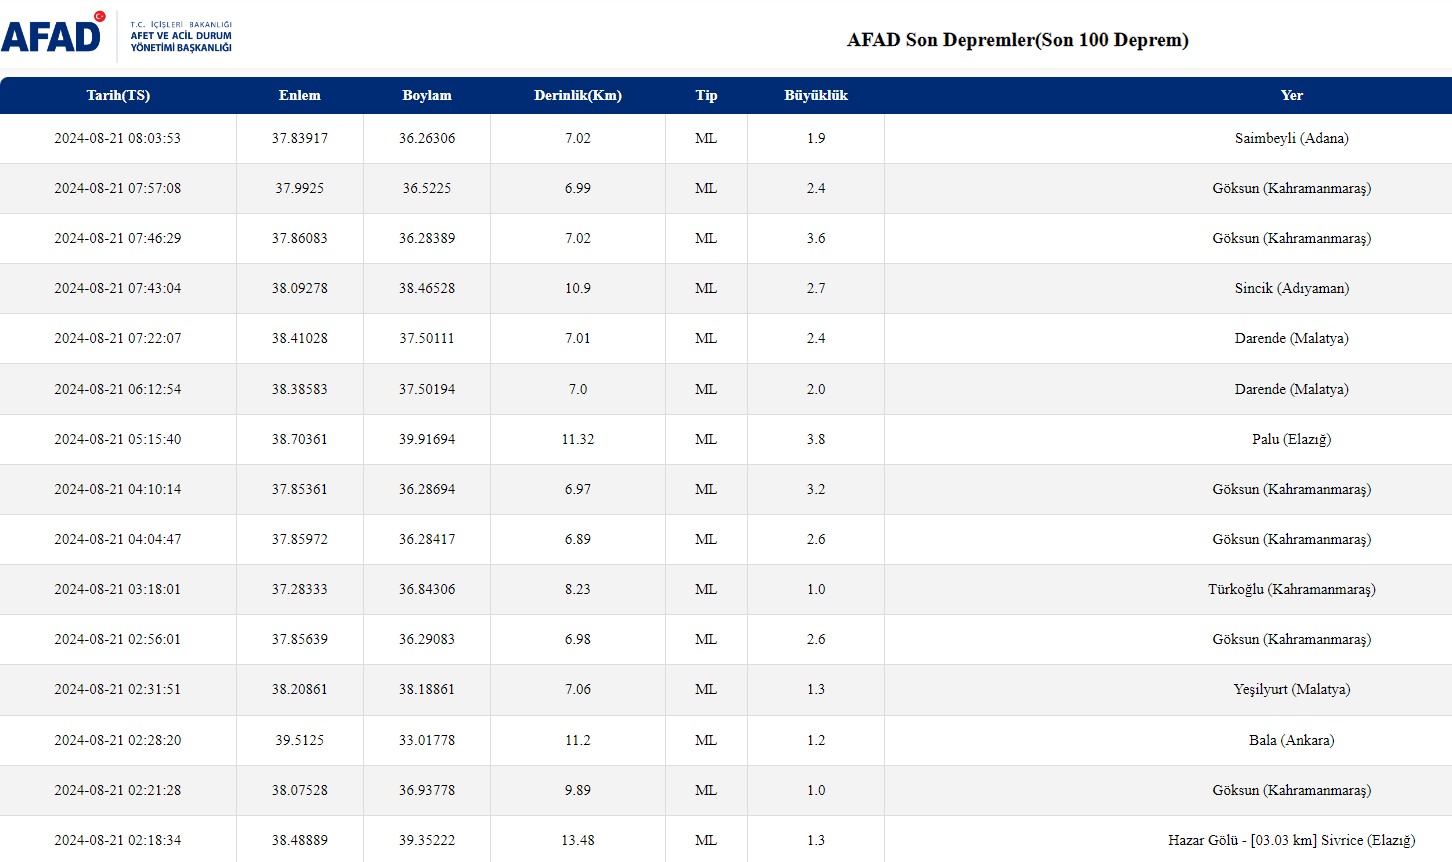1452x862 pixels.
Task: Select date cell 2024-08-21 06:12:54
Action: [118, 389]
